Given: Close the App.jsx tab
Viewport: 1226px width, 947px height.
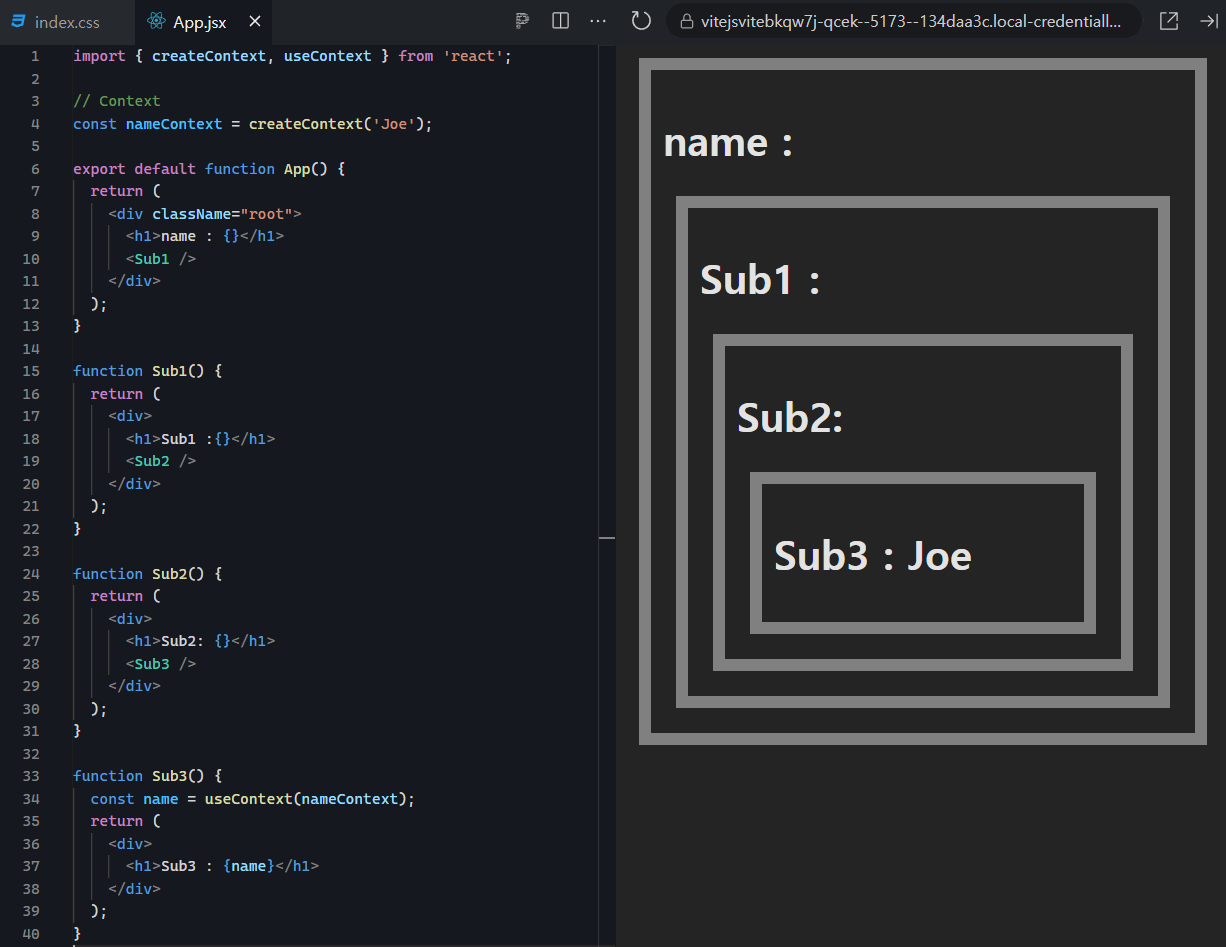Looking at the screenshot, I should point(255,21).
